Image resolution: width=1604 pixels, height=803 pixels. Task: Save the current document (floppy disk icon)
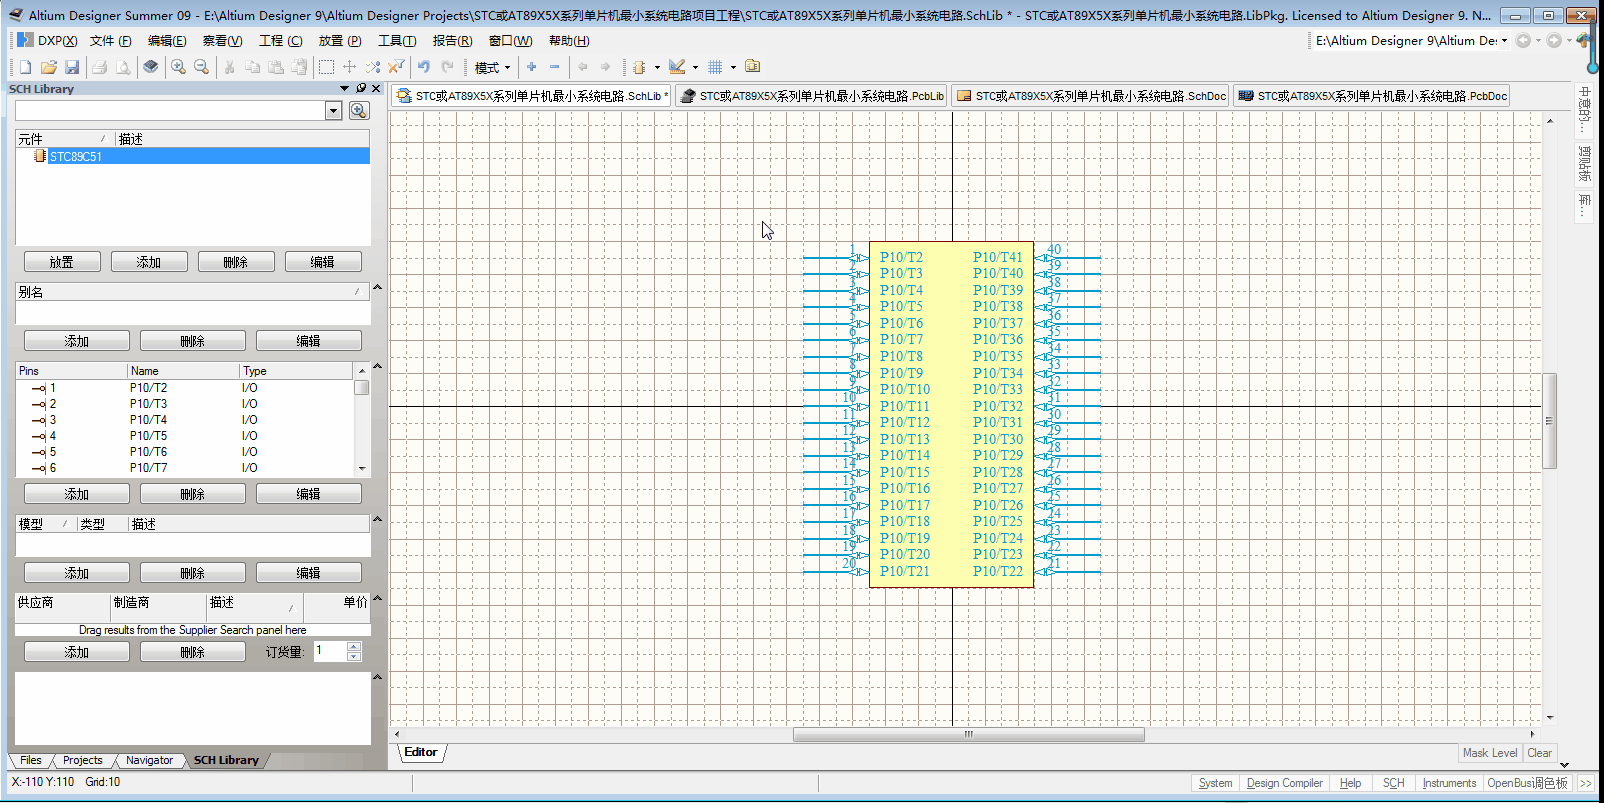click(x=72, y=67)
